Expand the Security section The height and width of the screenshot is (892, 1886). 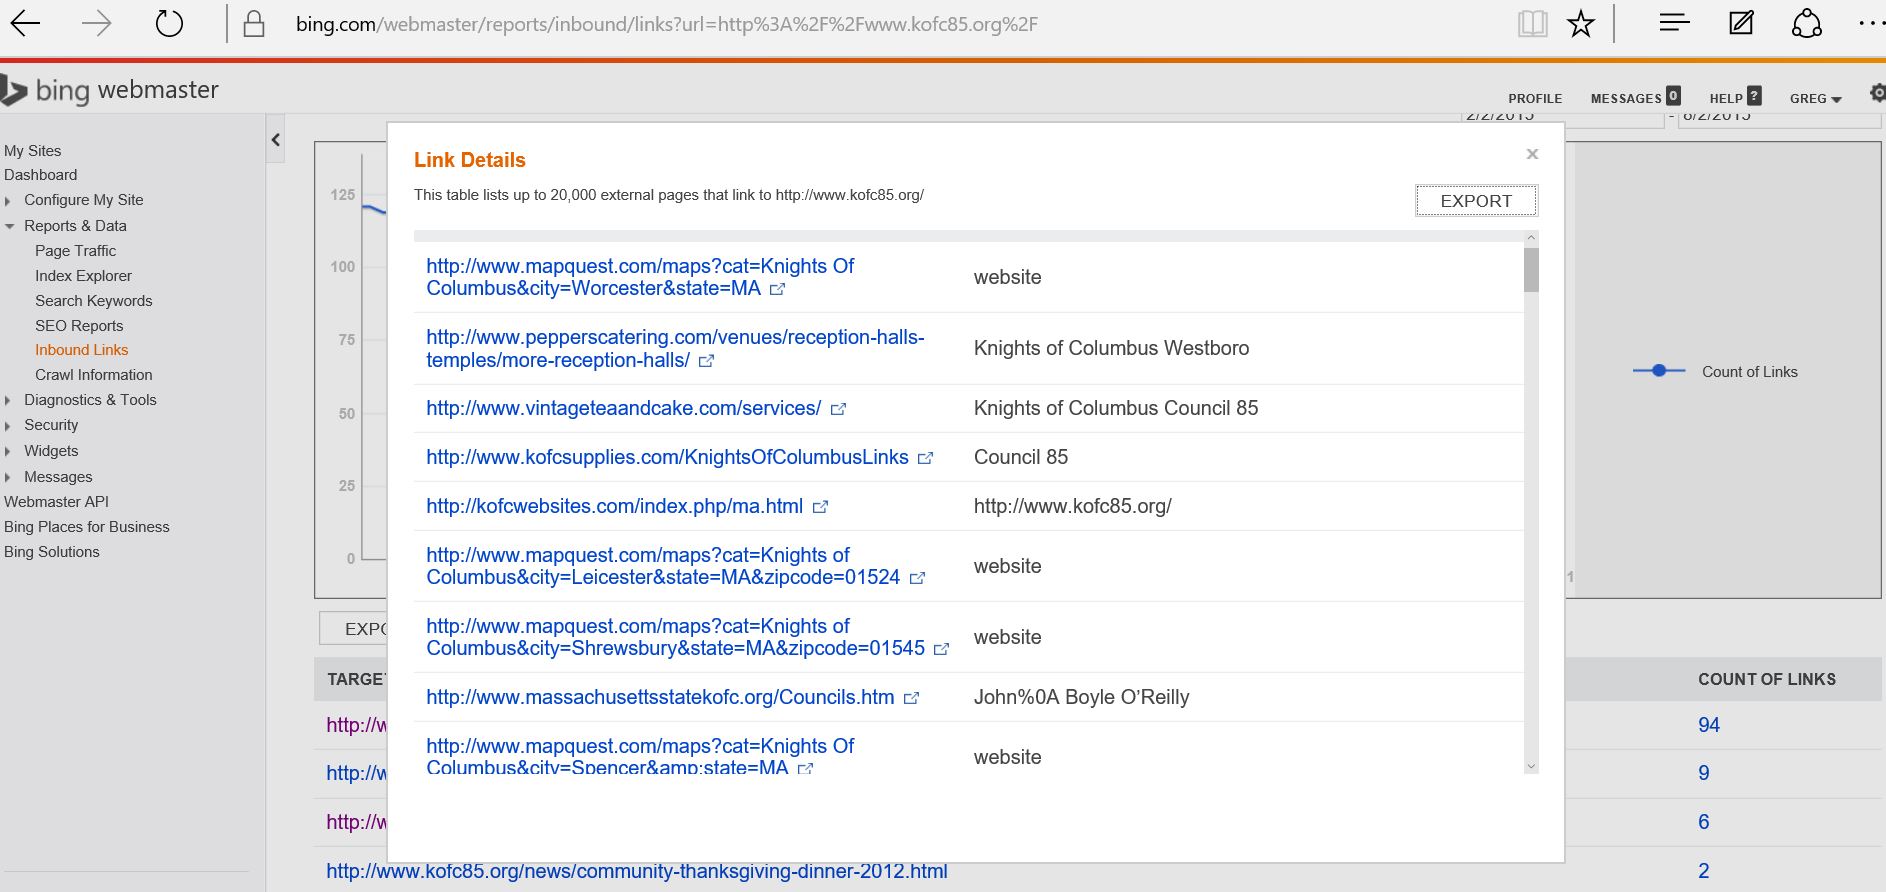coord(9,426)
